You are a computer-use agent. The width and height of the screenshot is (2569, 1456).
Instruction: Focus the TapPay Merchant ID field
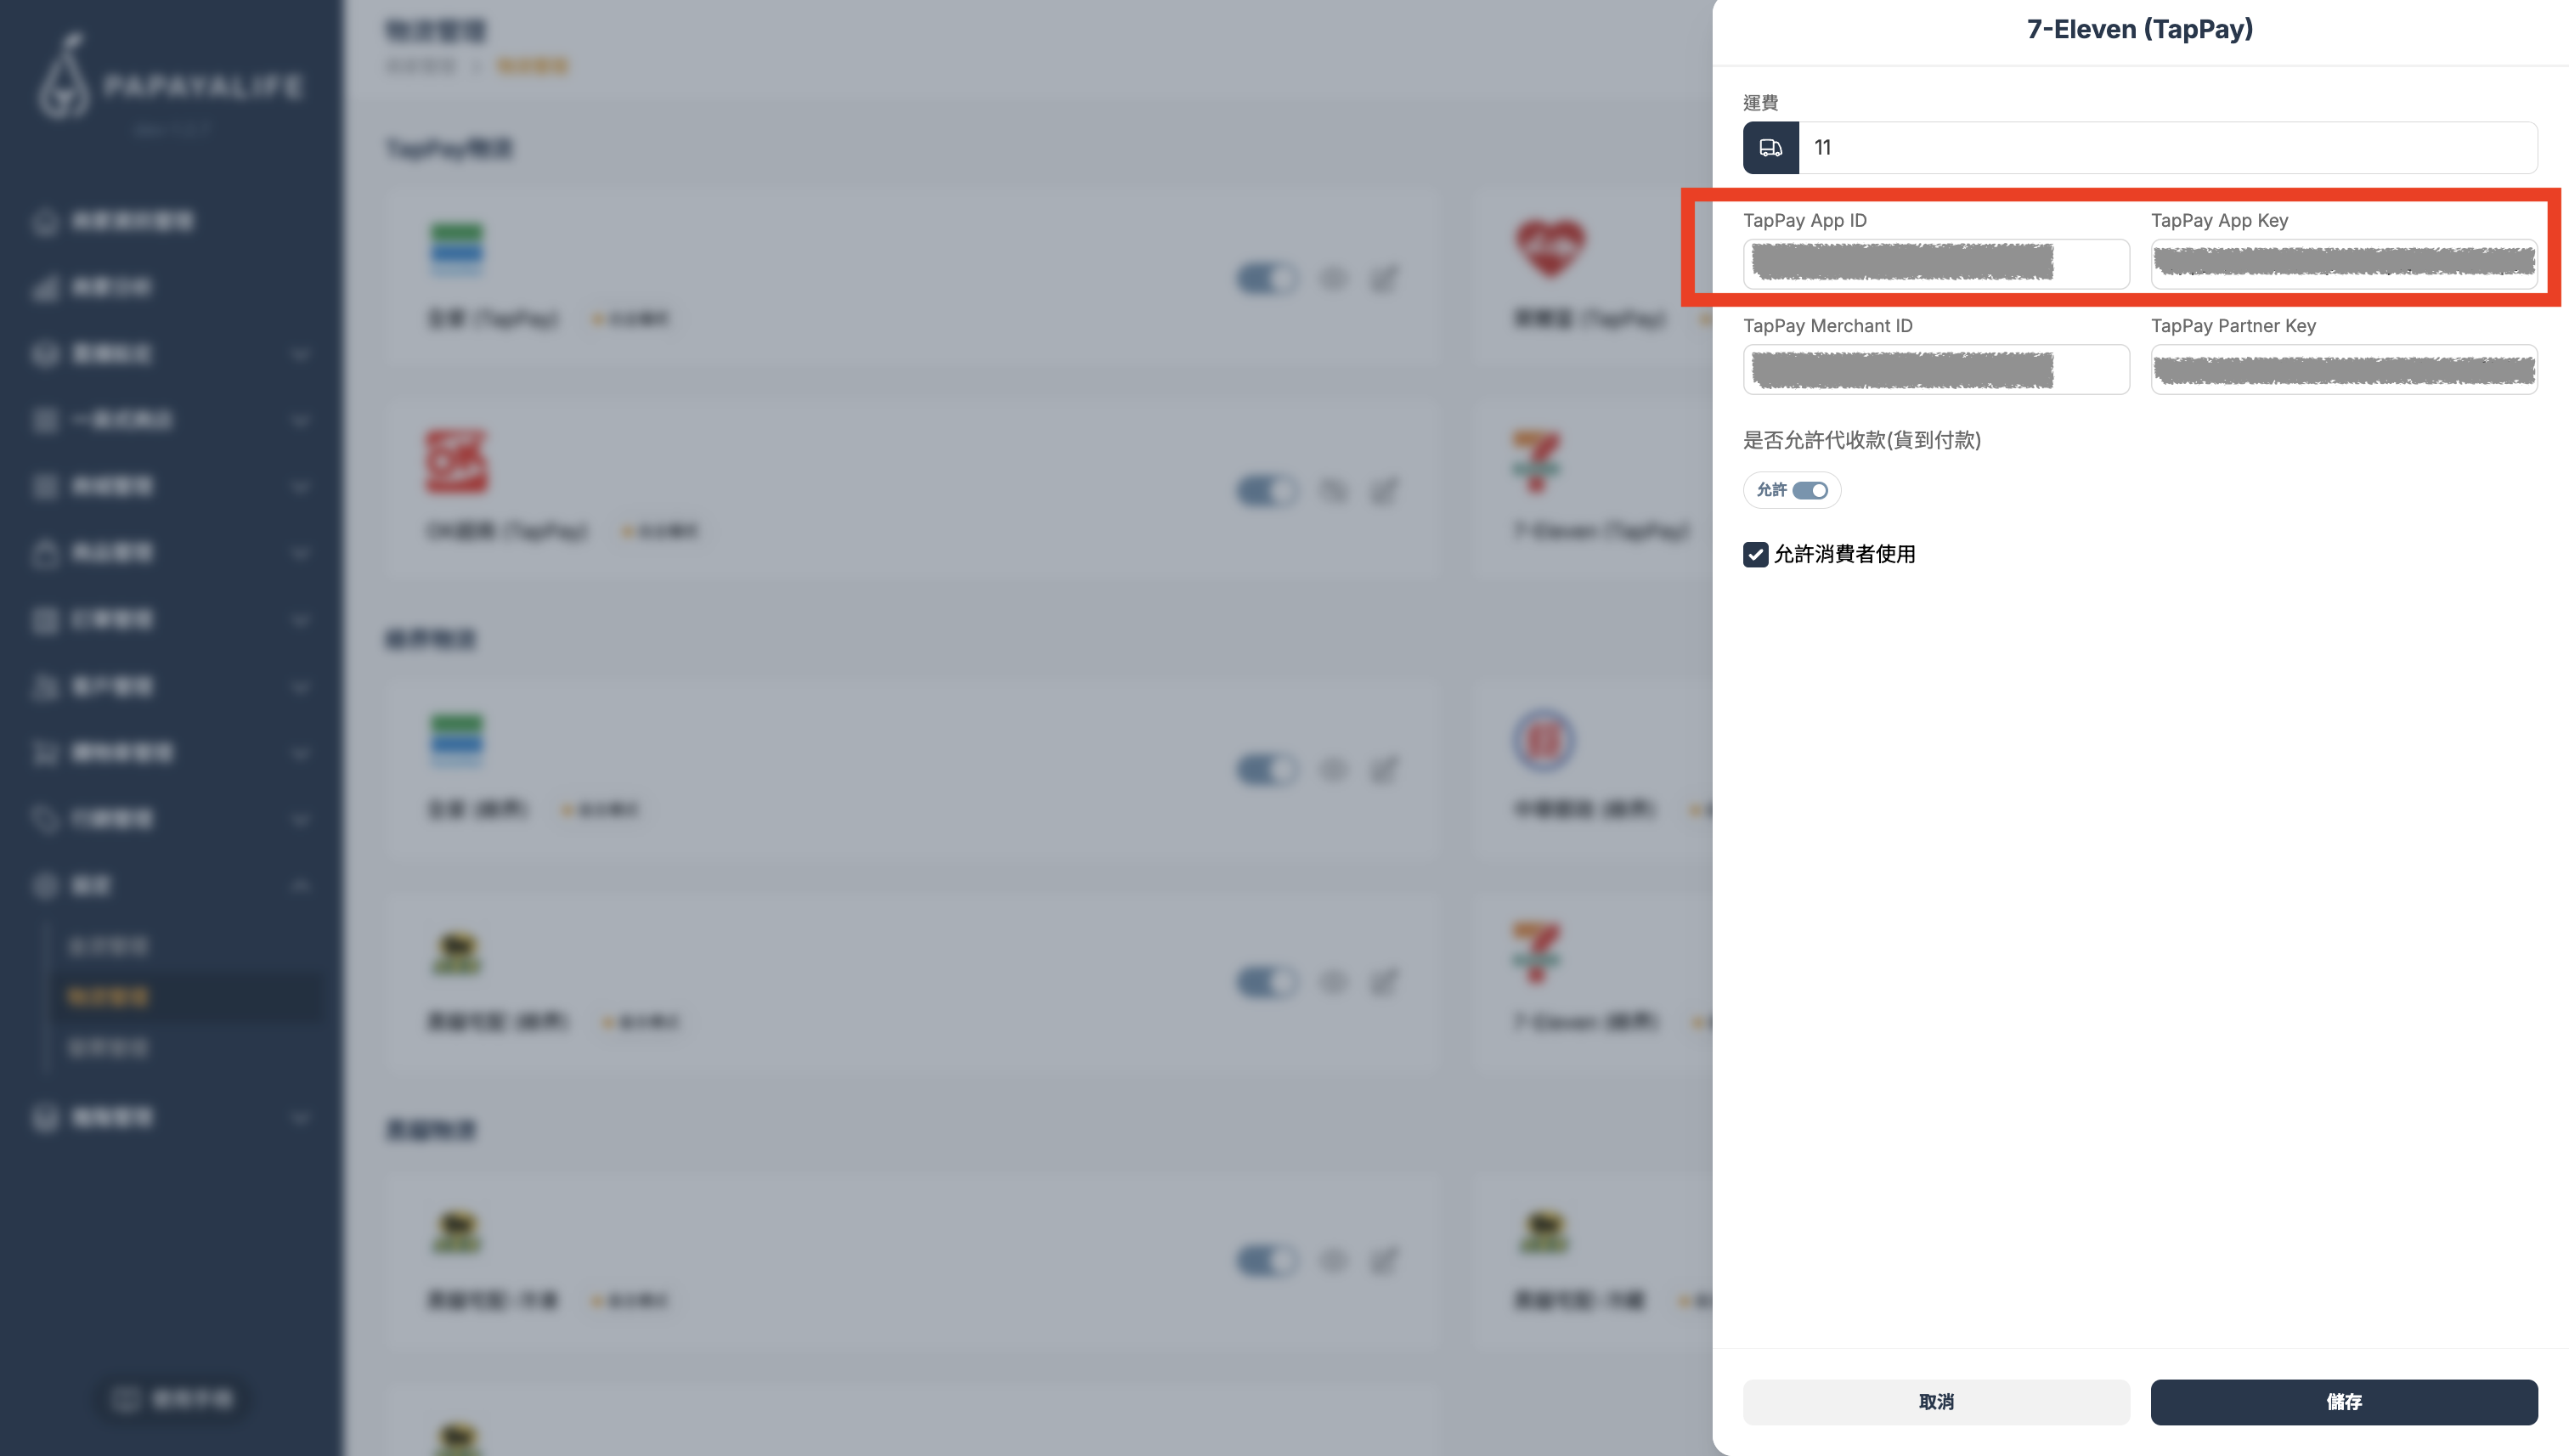[1936, 370]
